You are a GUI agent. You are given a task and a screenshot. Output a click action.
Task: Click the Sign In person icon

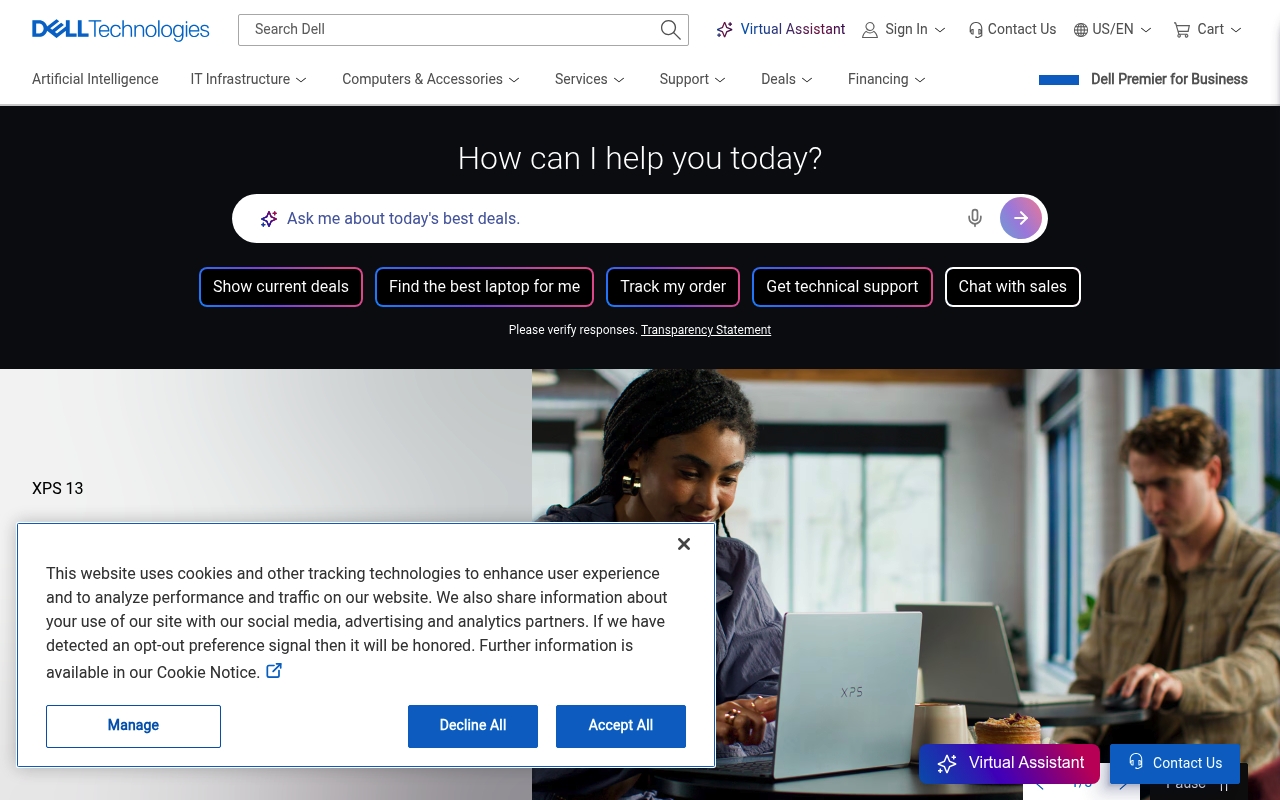(870, 30)
